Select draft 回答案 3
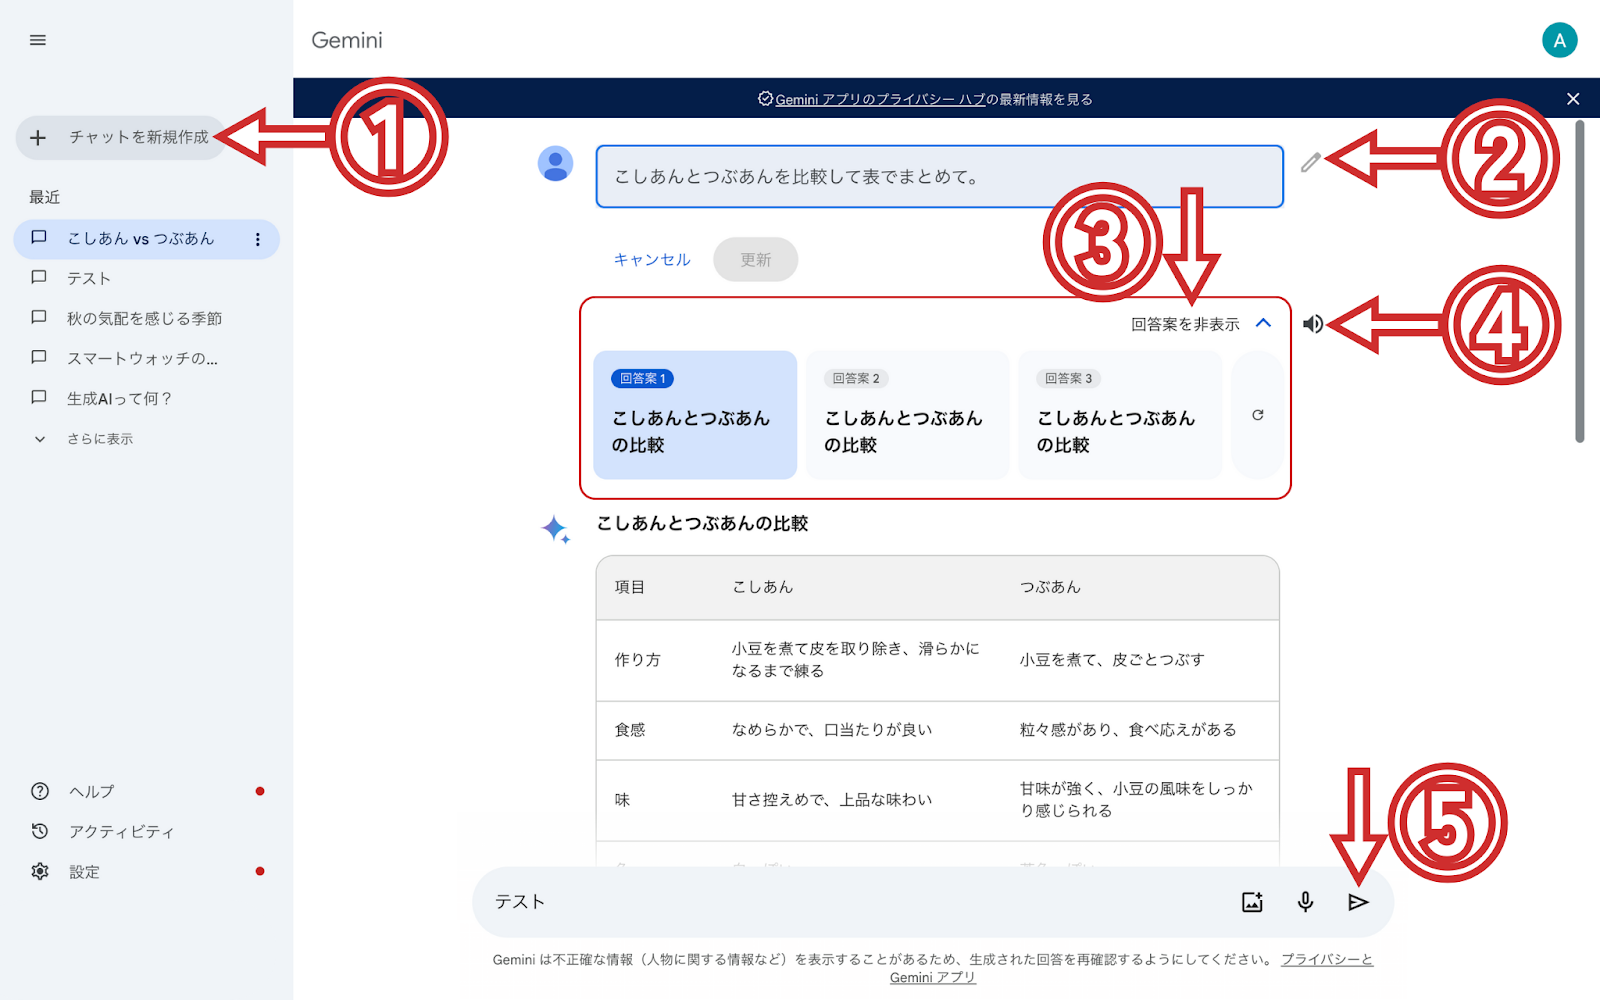This screenshot has height=1000, width=1600. (1120, 415)
